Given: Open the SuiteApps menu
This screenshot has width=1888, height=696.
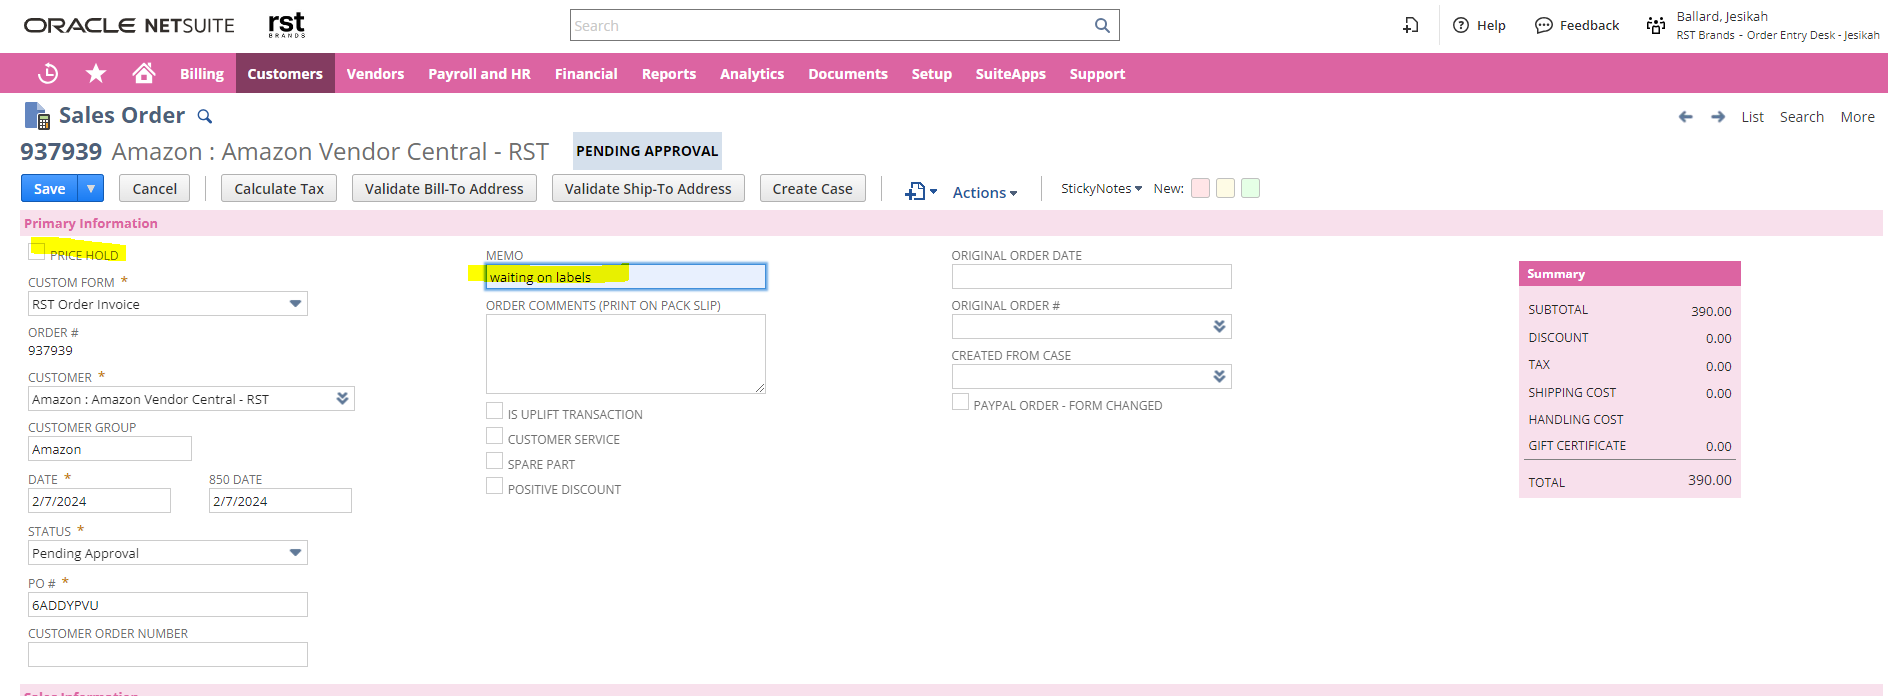Looking at the screenshot, I should point(1010,73).
